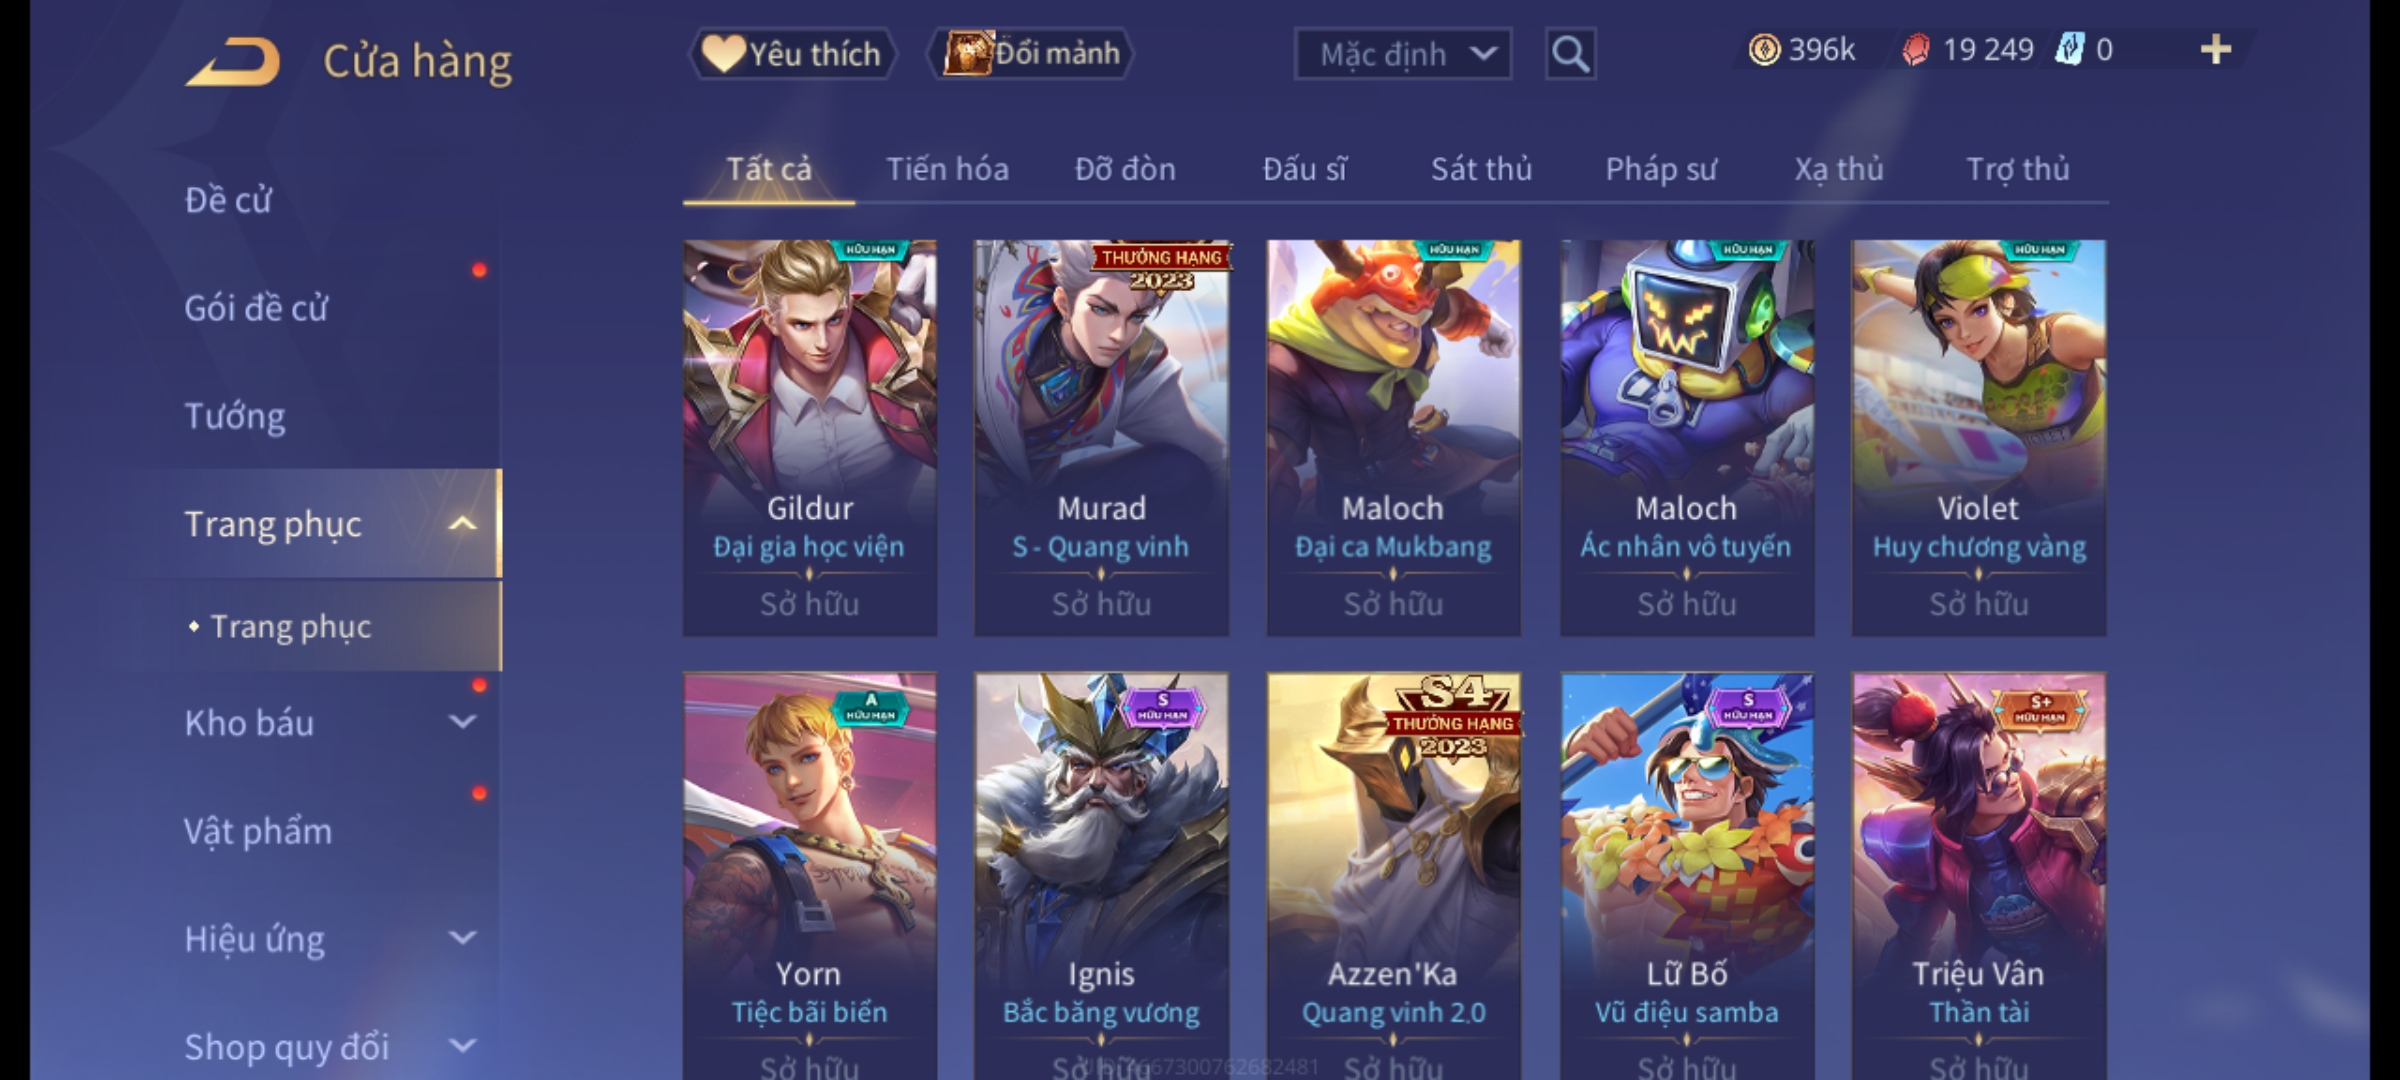The image size is (2400, 1080).
Task: Open Yêu thích favorites heart button
Action: [x=792, y=53]
